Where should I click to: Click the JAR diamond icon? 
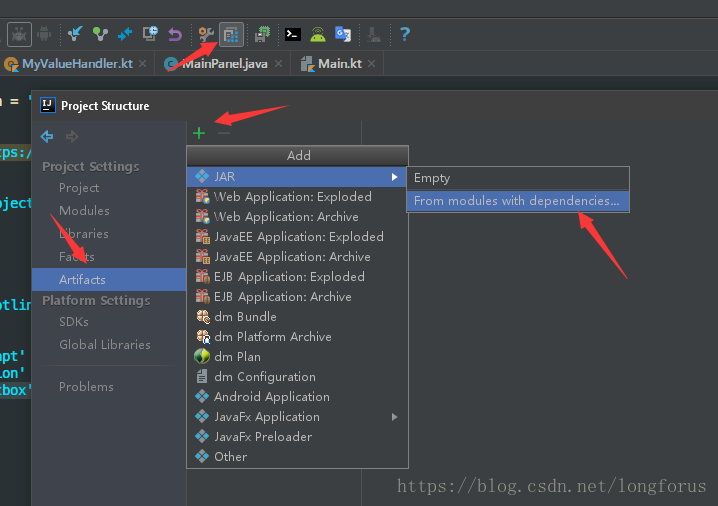coord(202,176)
